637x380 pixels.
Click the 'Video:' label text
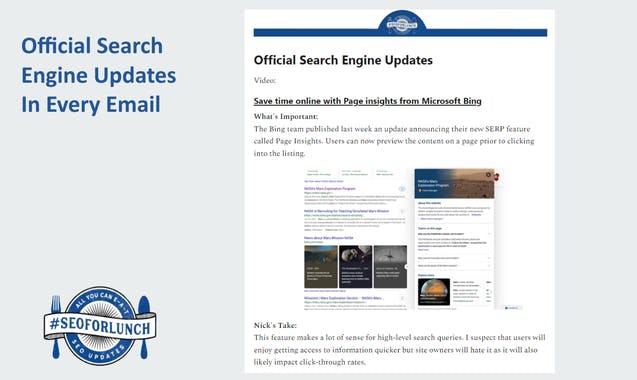265,80
